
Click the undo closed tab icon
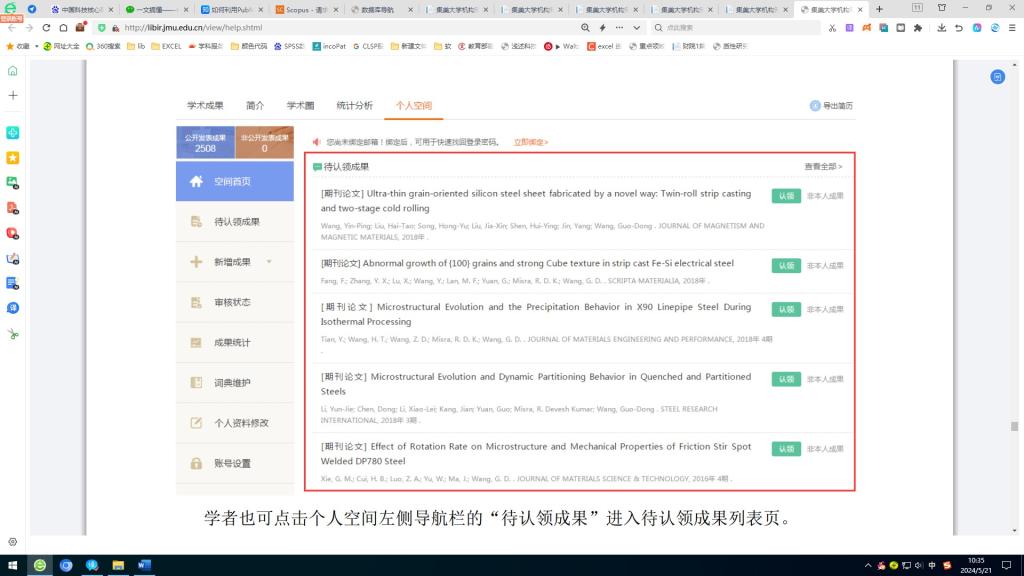click(x=958, y=28)
